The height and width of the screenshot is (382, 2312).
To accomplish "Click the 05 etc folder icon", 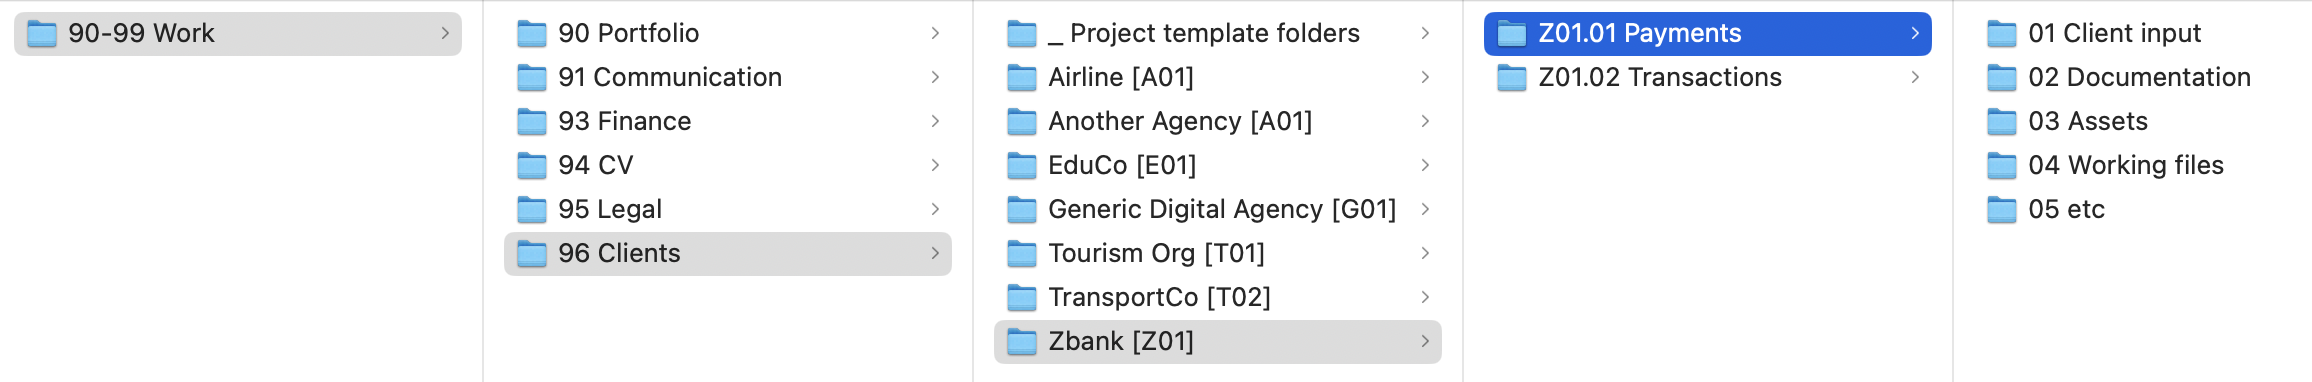I will click(x=2002, y=210).
